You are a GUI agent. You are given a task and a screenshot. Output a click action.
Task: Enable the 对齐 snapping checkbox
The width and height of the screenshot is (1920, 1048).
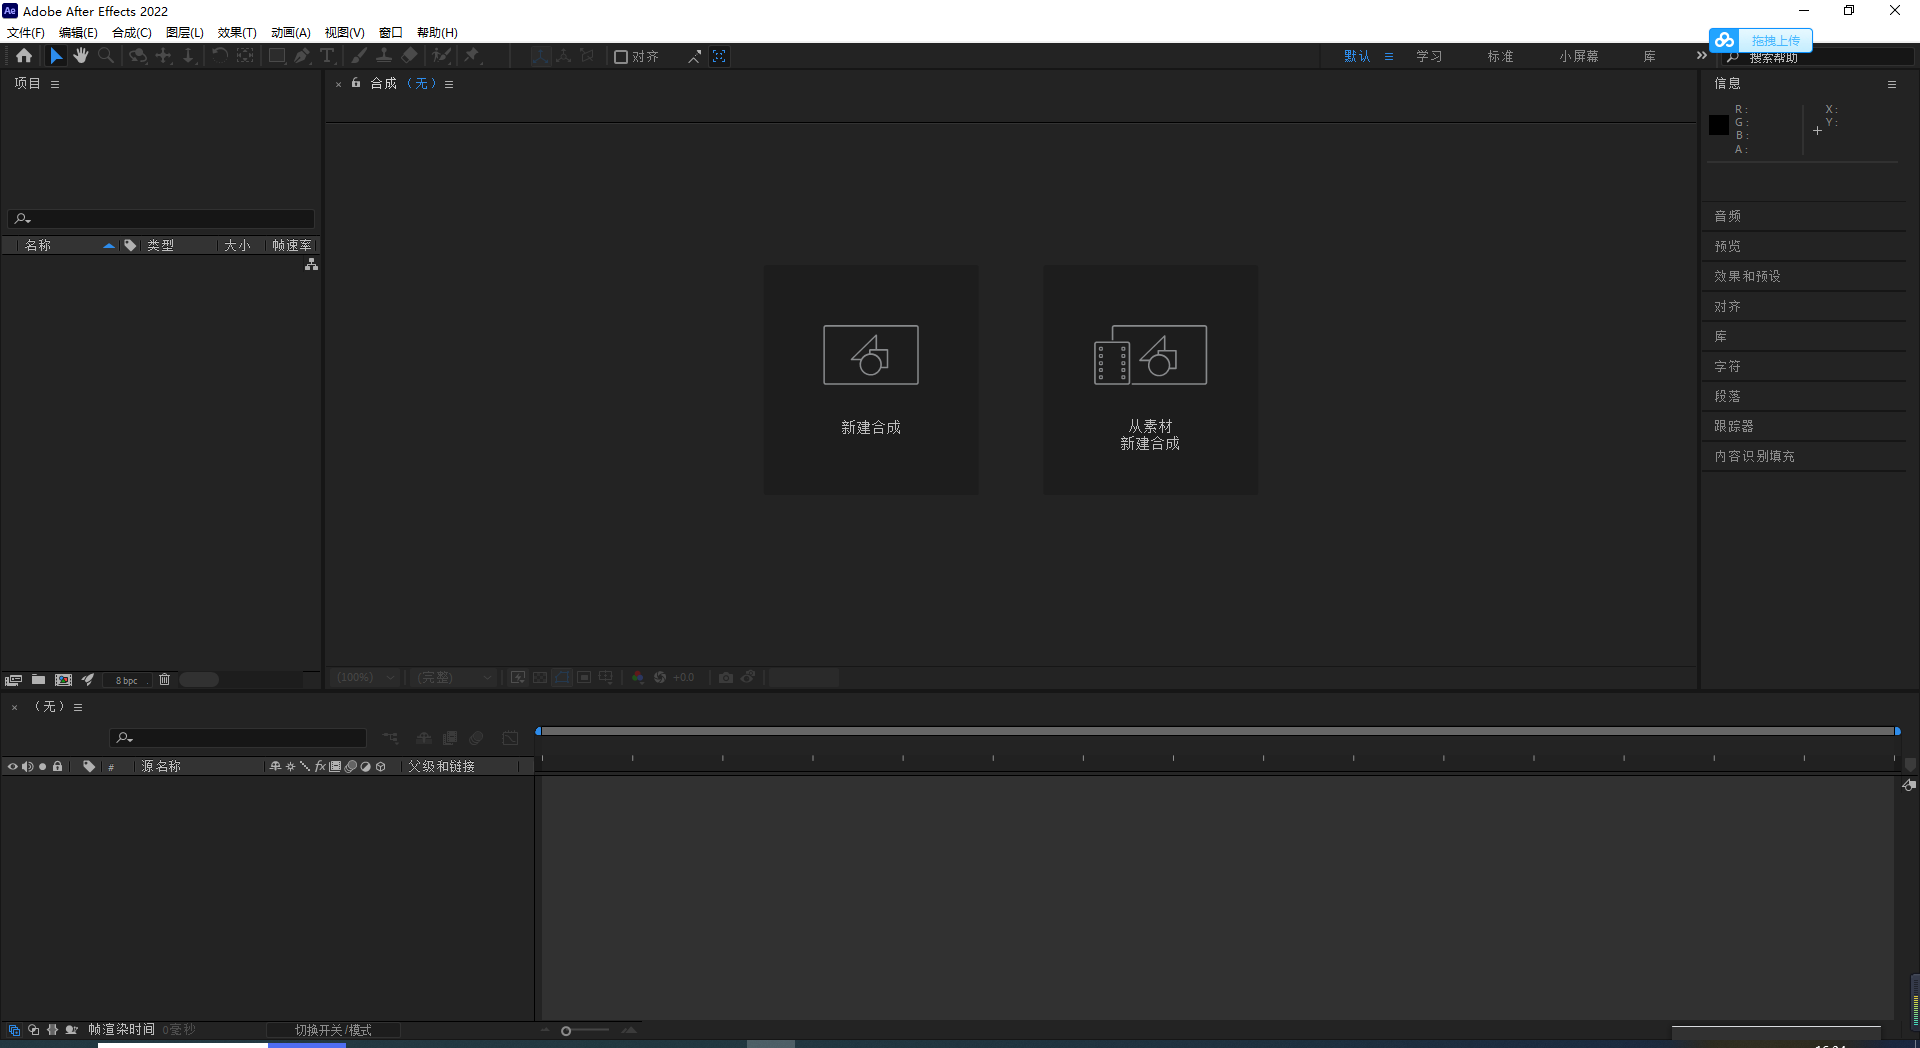coord(621,57)
